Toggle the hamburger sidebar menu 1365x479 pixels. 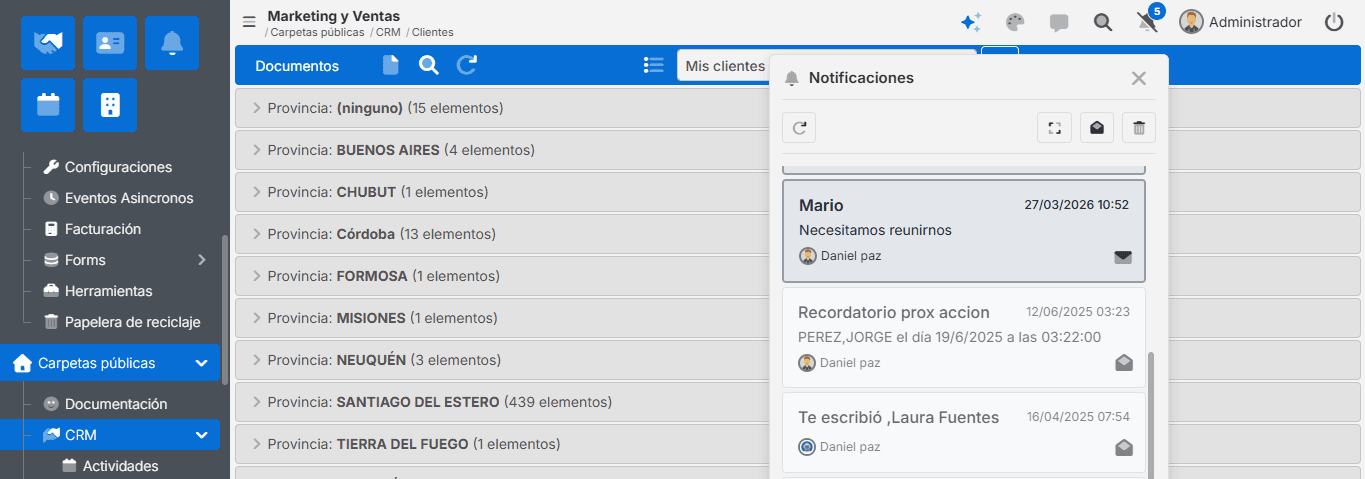(x=249, y=22)
